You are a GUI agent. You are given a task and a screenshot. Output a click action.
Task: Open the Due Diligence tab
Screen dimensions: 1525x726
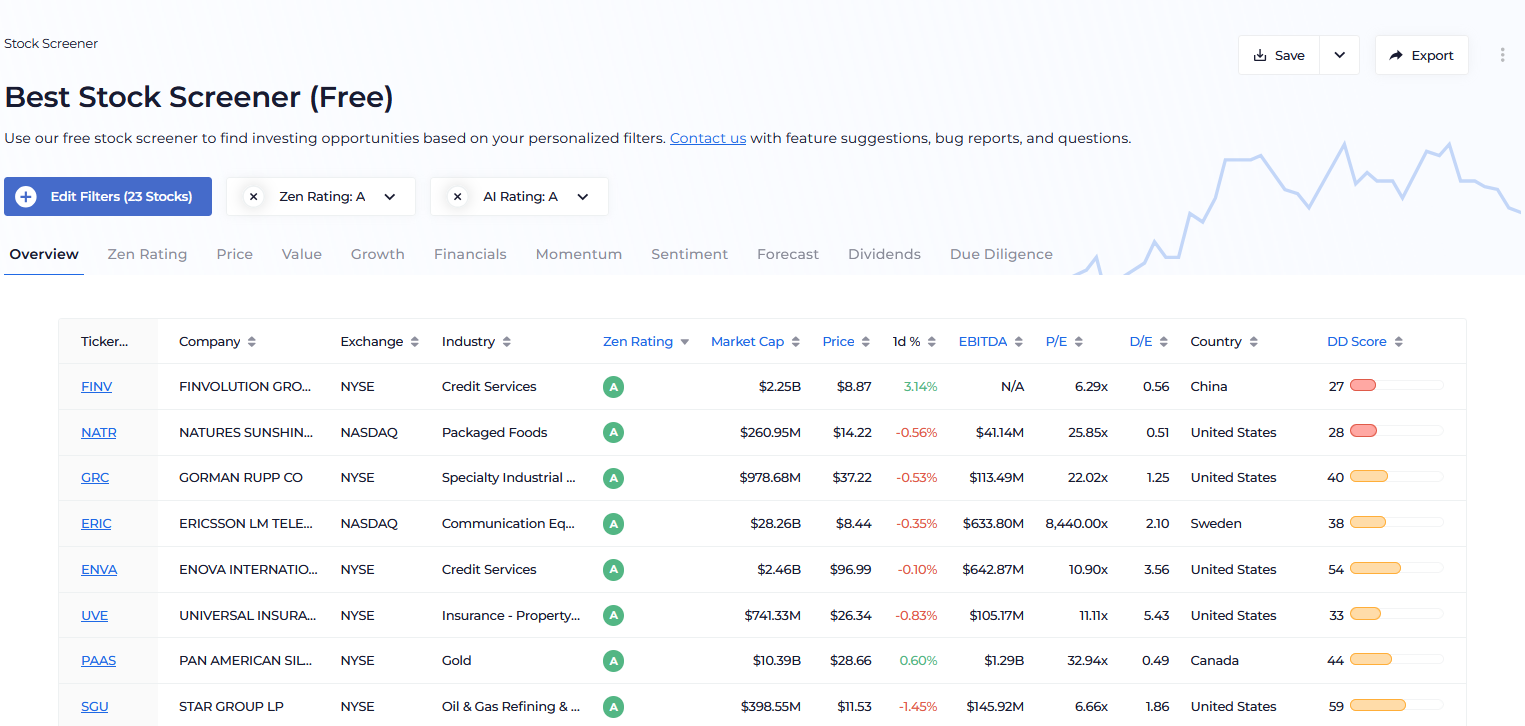1001,254
